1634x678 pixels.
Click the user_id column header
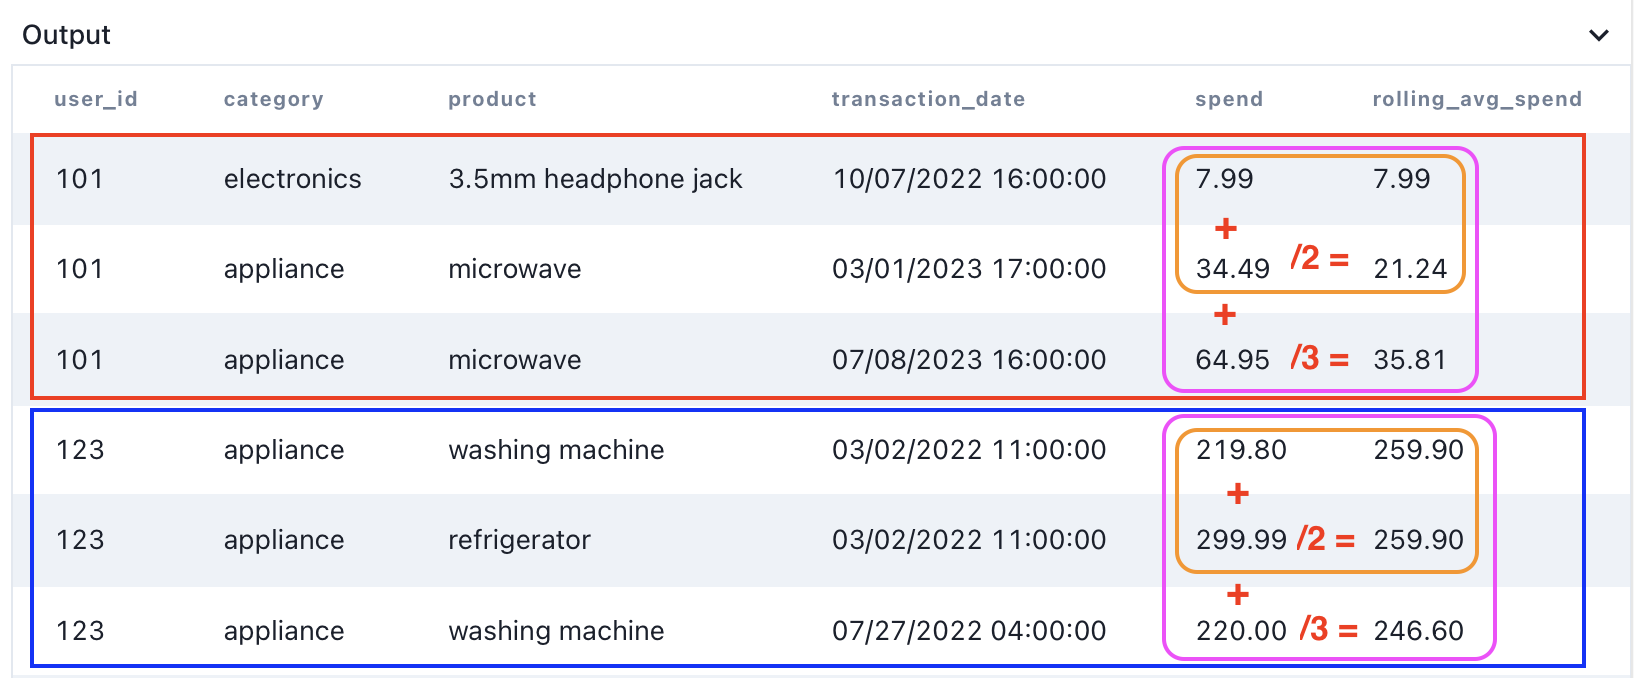pyautogui.click(x=96, y=99)
